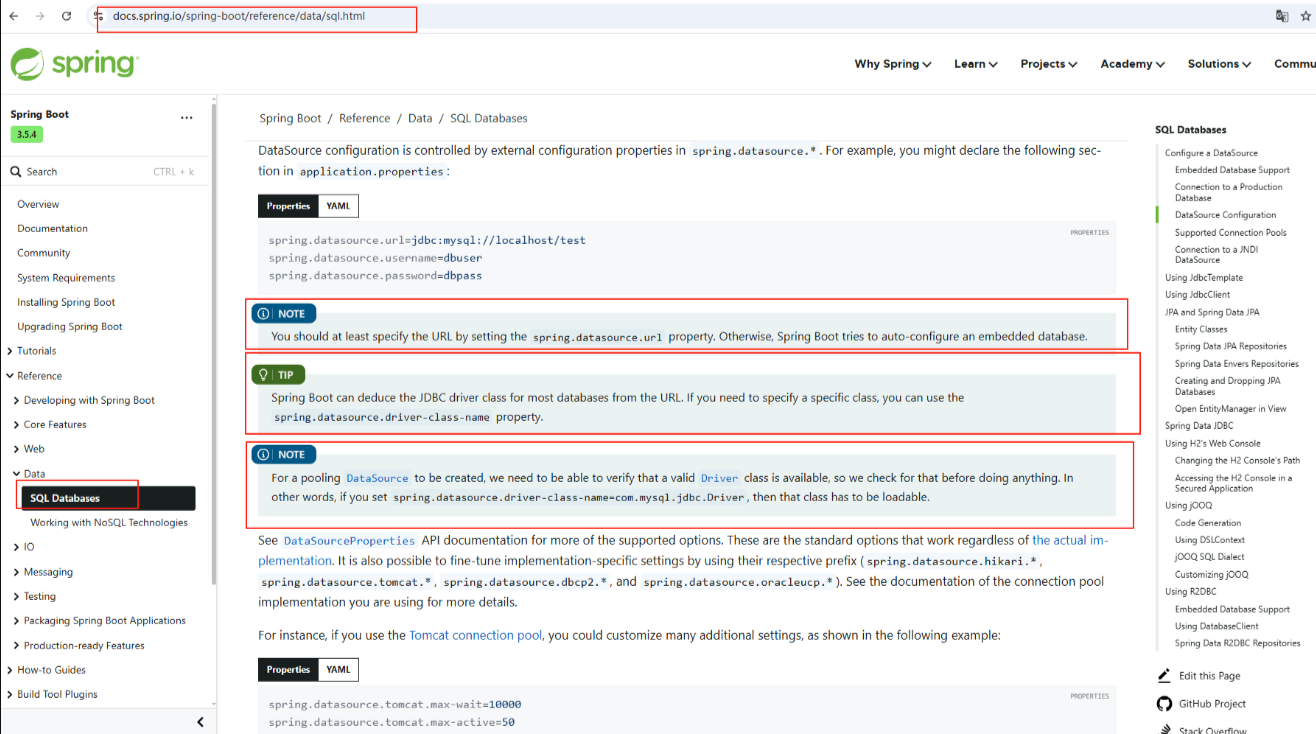The width and height of the screenshot is (1316, 734).
Task: Expand the Tutorials tree section
Action: click(10, 351)
